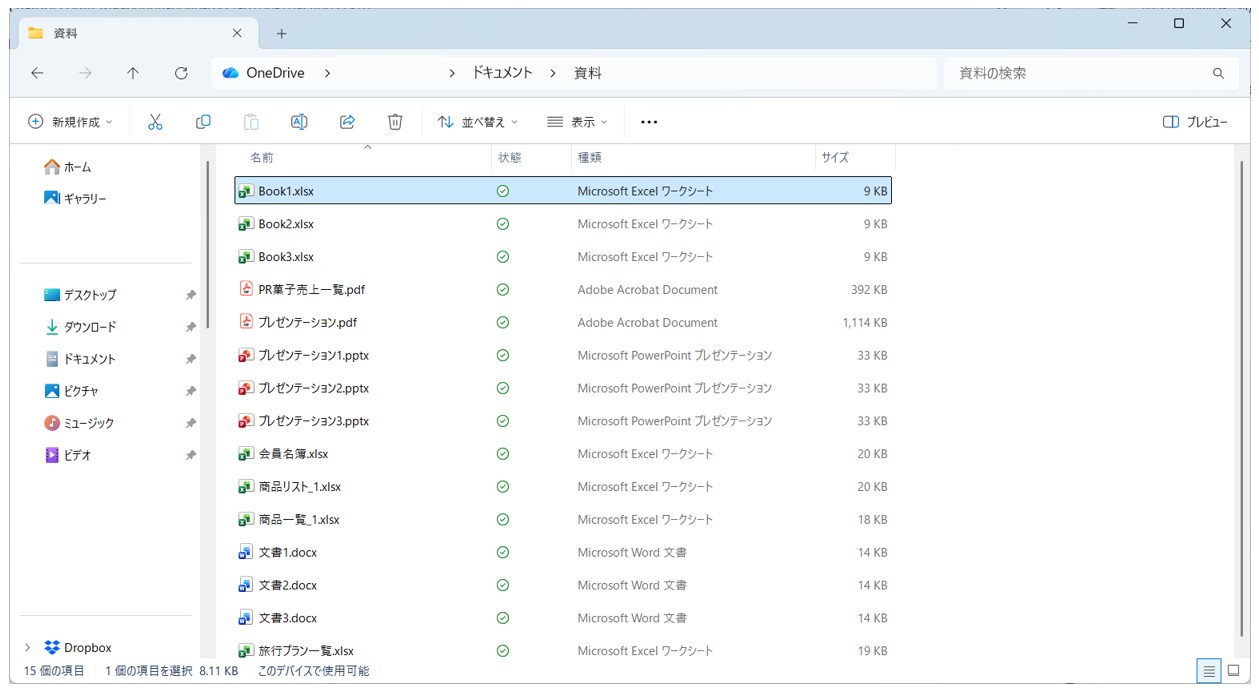Image resolution: width=1259 pixels, height=693 pixels.
Task: Open a new tab with plus button
Action: click(x=281, y=34)
